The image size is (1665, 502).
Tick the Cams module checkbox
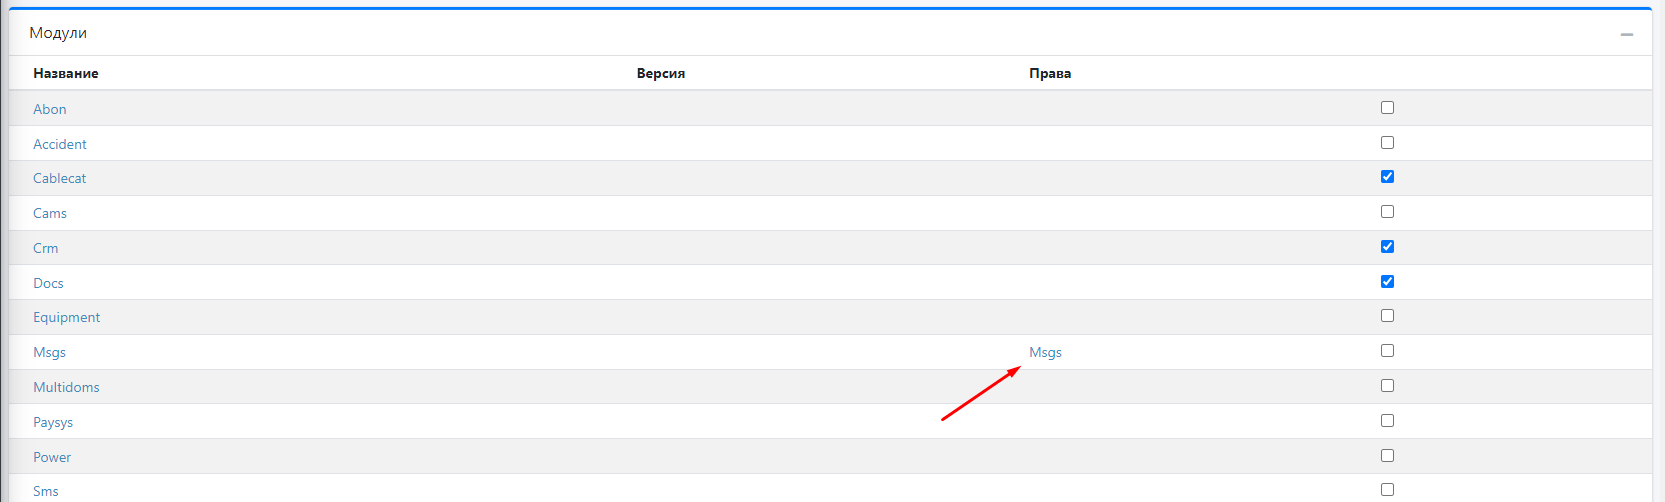point(1387,211)
